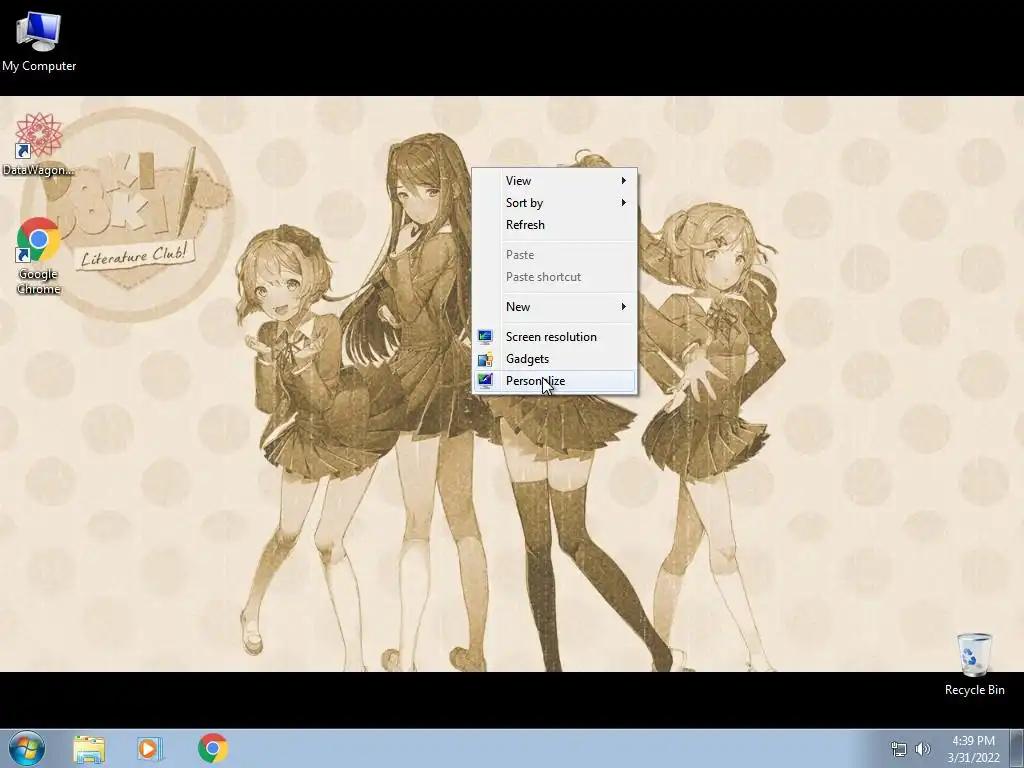The image size is (1024, 768).
Task: Click the Screen resolution monitor icon
Action: [x=485, y=337]
